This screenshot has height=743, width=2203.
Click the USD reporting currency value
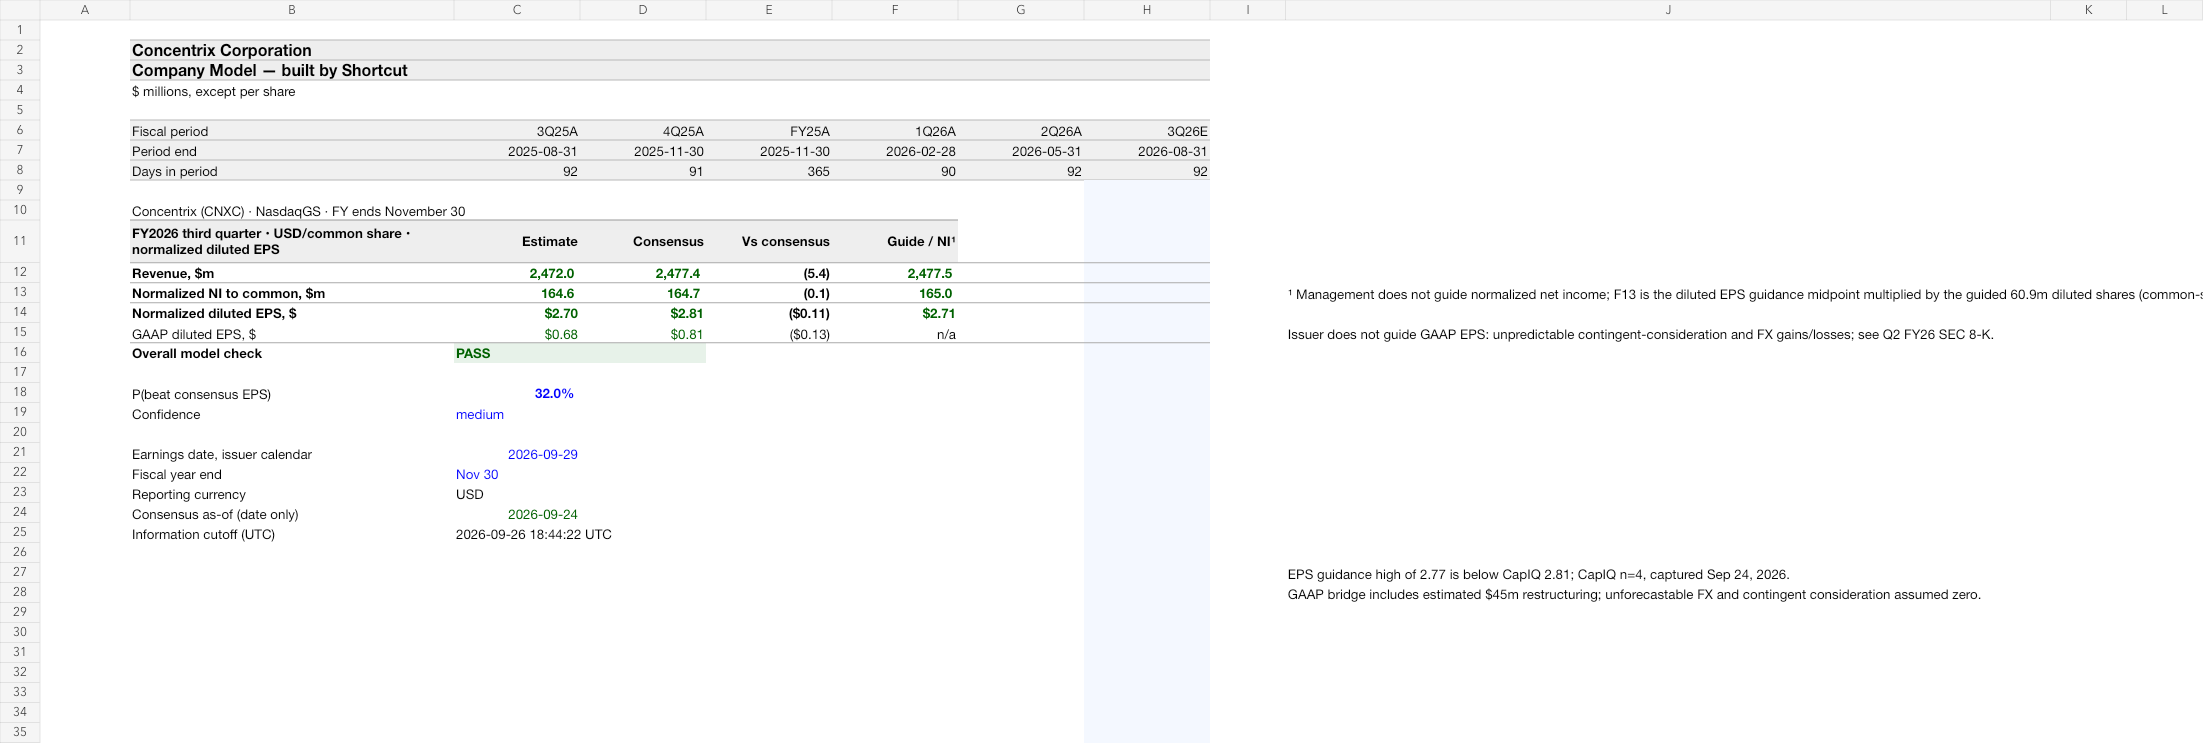click(x=517, y=494)
